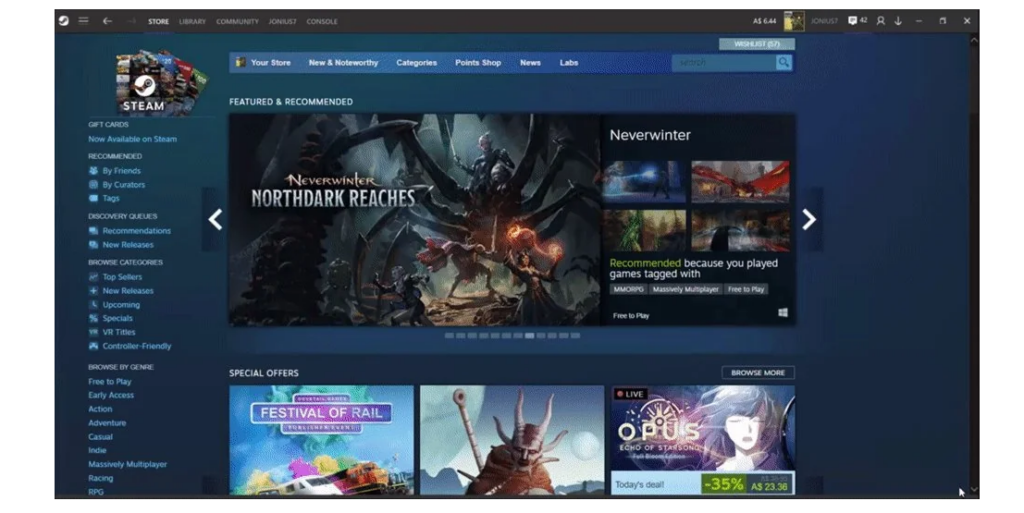1024x513 pixels.
Task: Click the Windows platform icon on Neverwinter
Action: [782, 313]
